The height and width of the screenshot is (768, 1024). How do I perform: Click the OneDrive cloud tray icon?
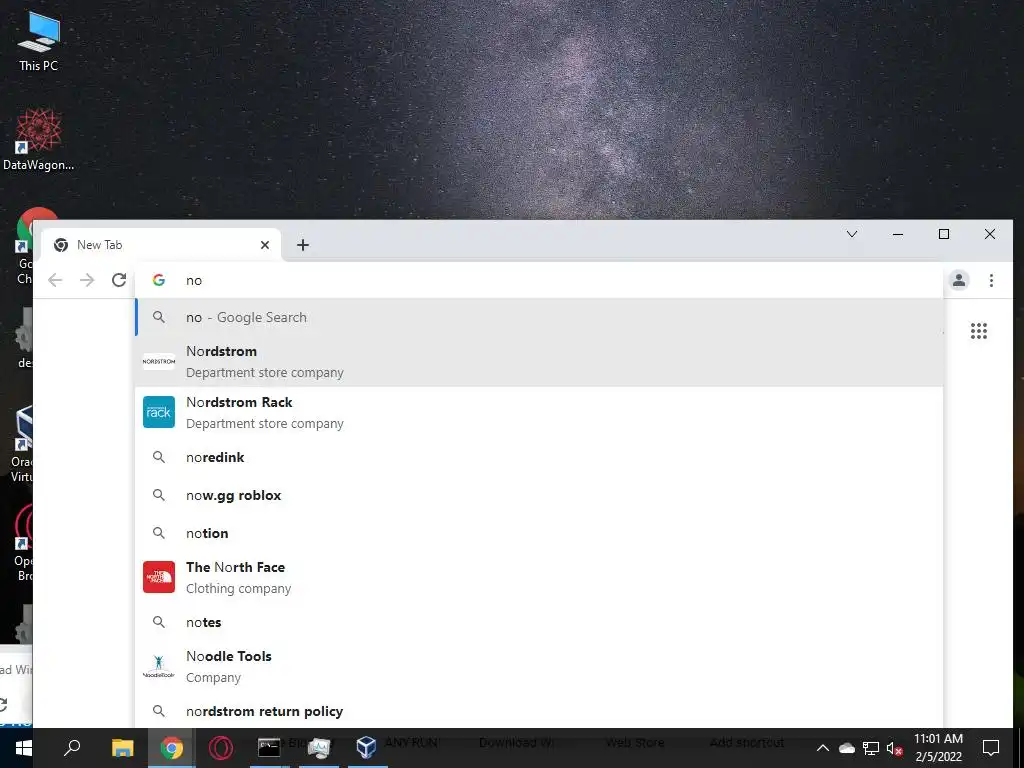pos(847,748)
